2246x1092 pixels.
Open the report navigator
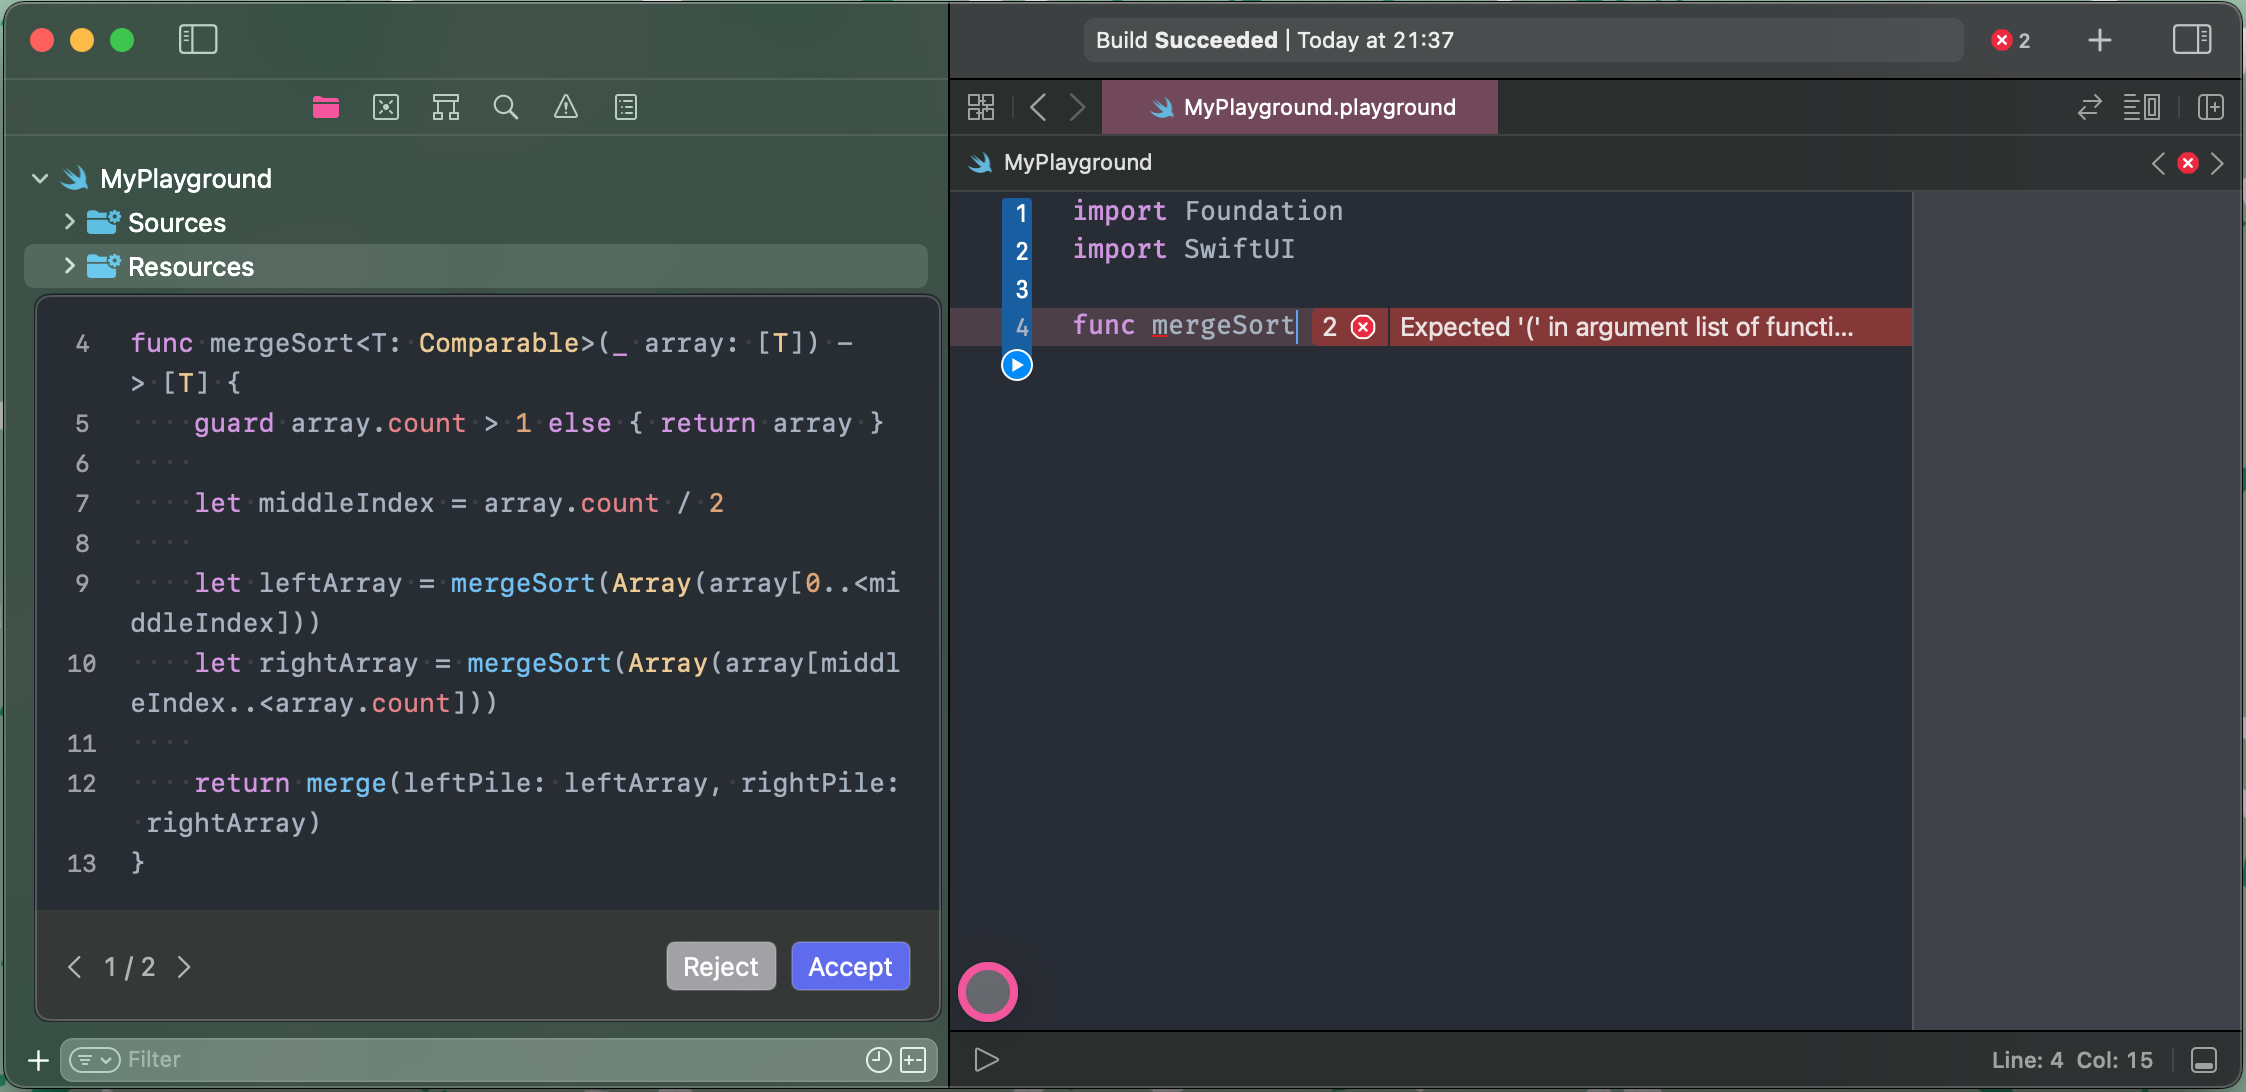[x=626, y=107]
